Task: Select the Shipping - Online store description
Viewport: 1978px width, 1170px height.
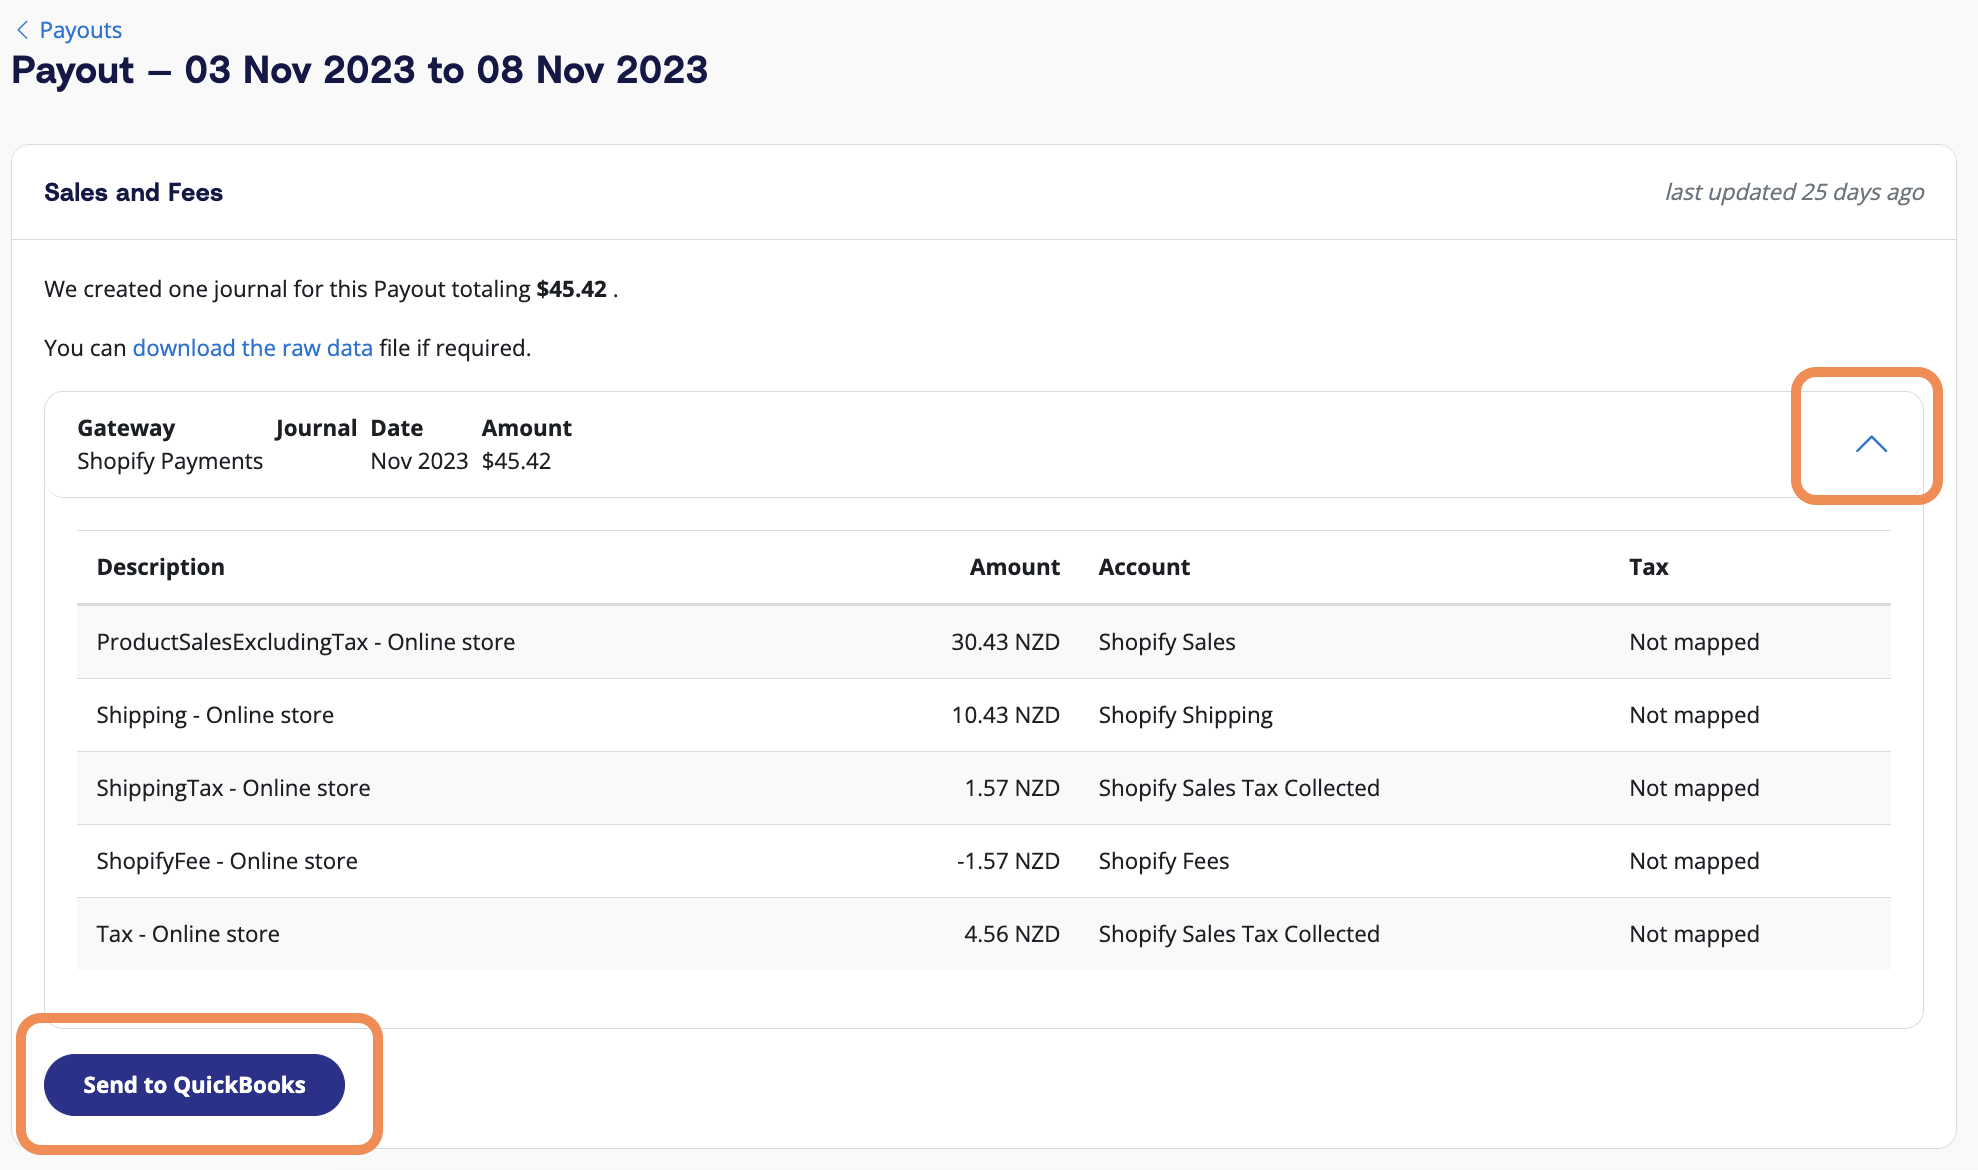Action: point(215,715)
